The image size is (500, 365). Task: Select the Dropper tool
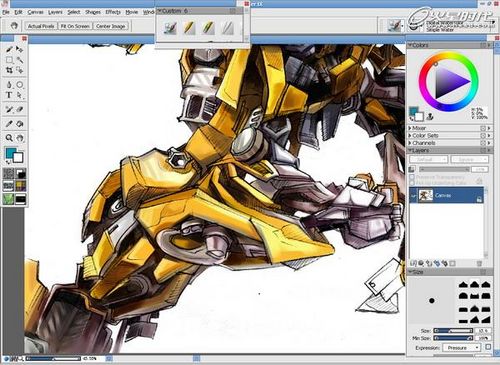9,124
